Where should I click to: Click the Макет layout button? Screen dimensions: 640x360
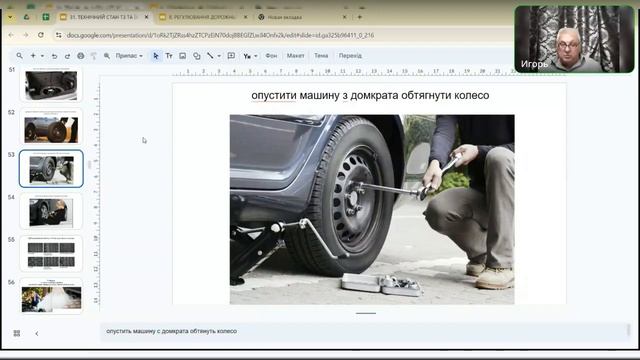click(x=295, y=56)
